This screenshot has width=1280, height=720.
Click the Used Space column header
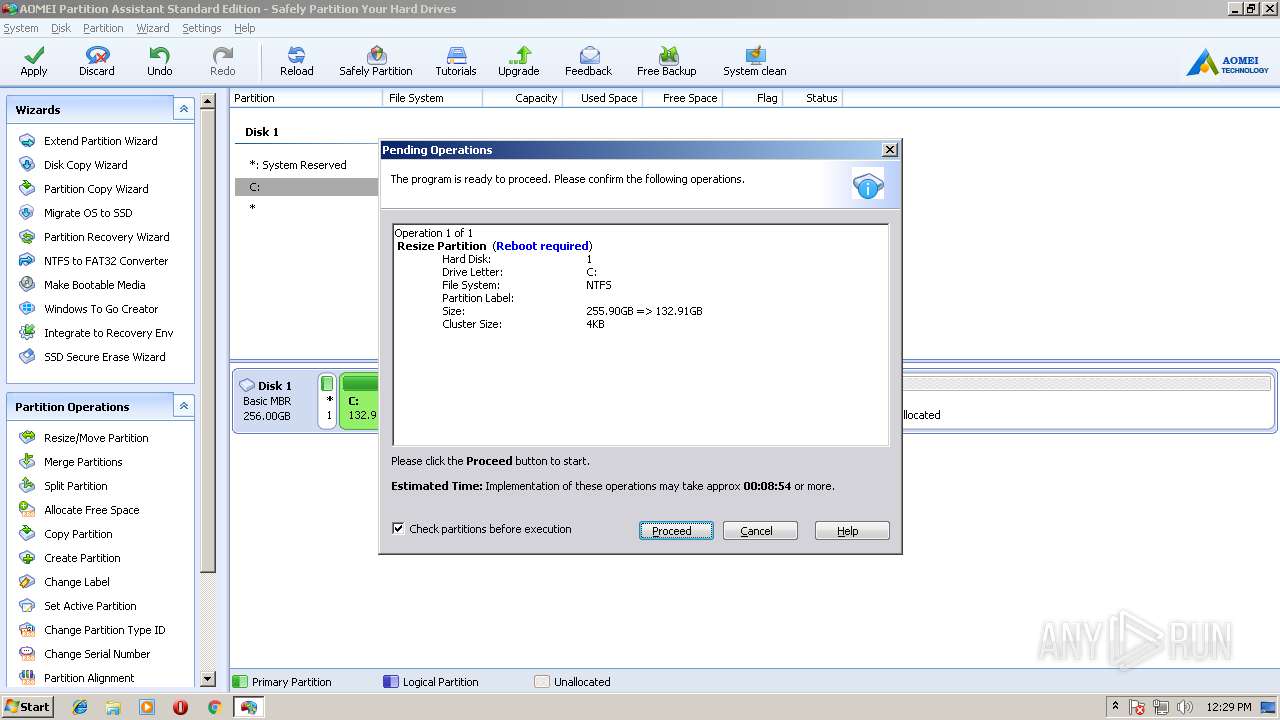point(601,98)
